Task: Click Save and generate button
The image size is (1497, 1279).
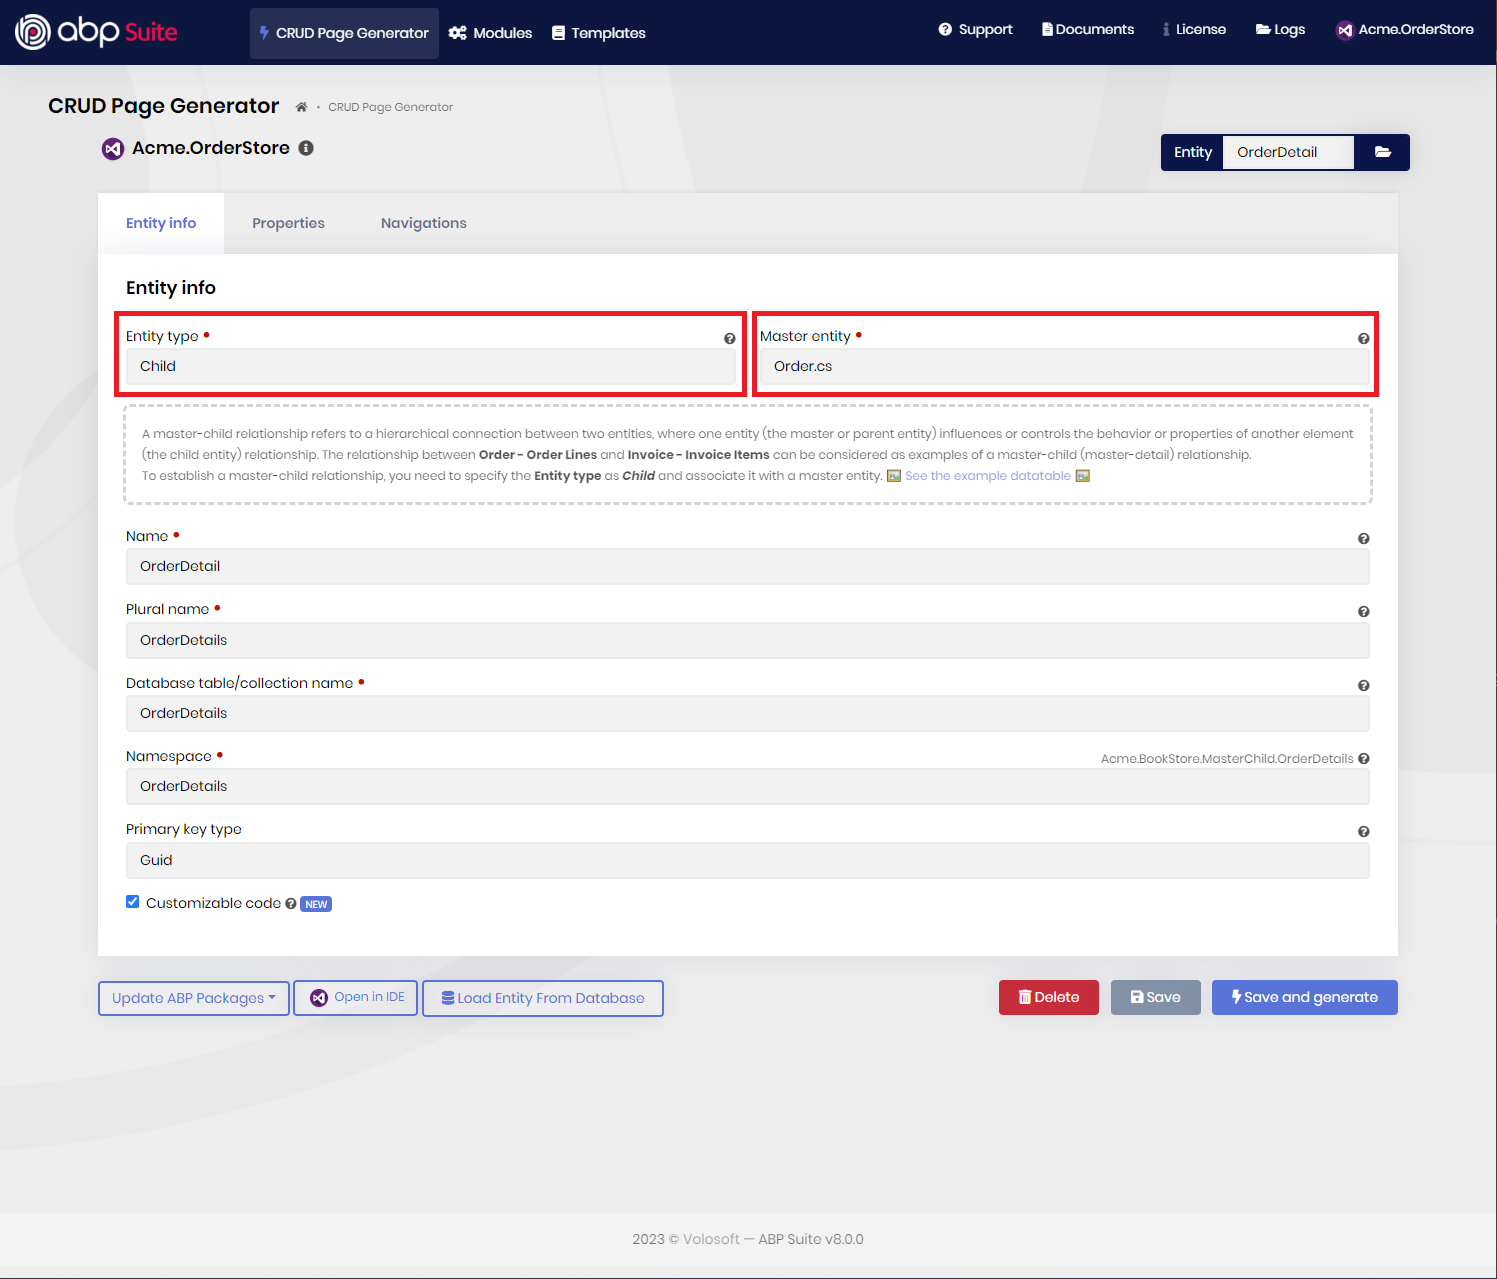Action: click(x=1305, y=997)
